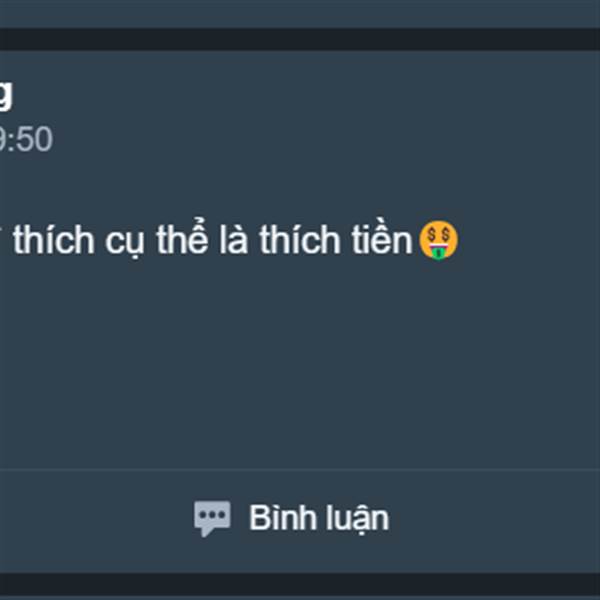Click the word tiền before the emoji

tap(382, 240)
